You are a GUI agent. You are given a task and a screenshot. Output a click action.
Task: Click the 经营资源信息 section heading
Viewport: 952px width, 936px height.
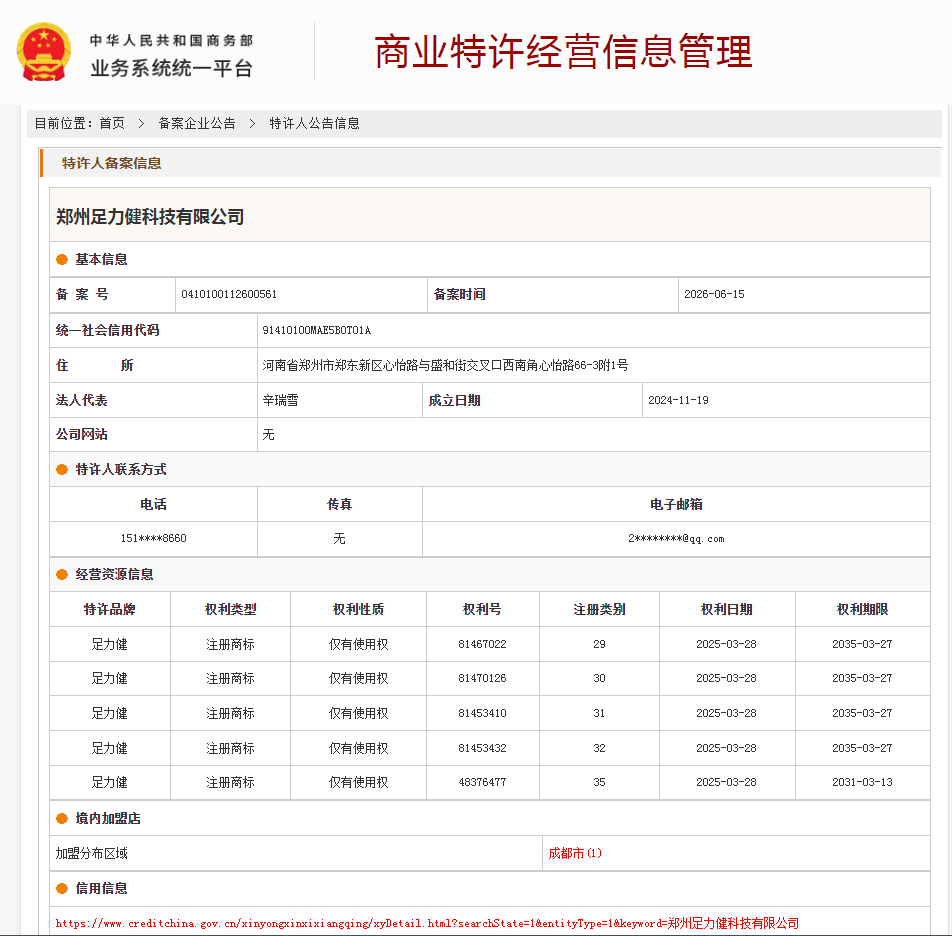click(x=114, y=575)
